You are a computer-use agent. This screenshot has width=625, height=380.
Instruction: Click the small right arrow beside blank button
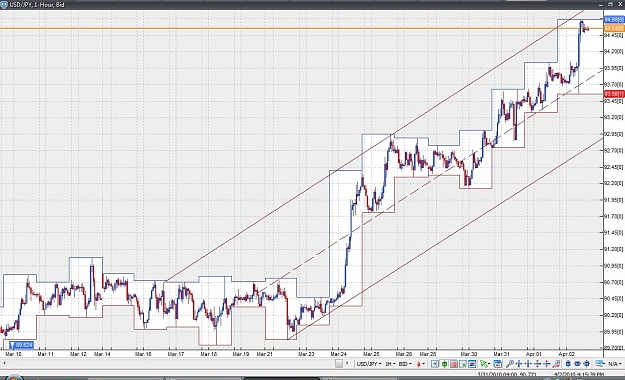347,363
